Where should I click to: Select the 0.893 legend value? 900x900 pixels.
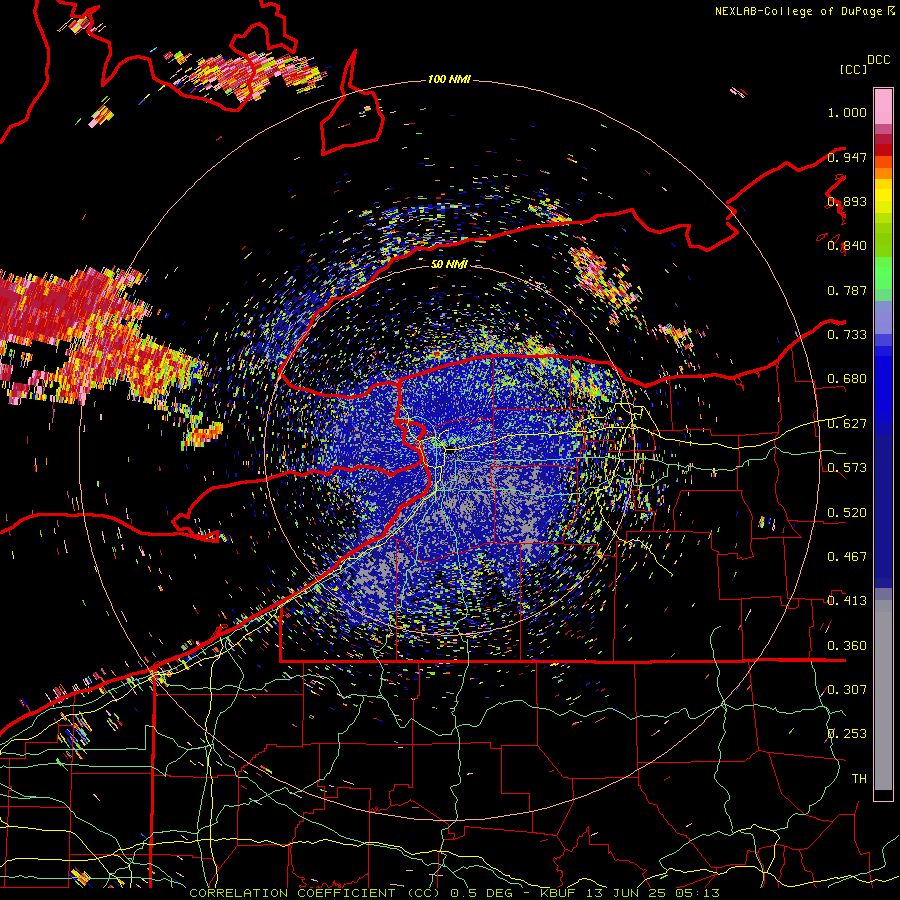[x=847, y=201]
